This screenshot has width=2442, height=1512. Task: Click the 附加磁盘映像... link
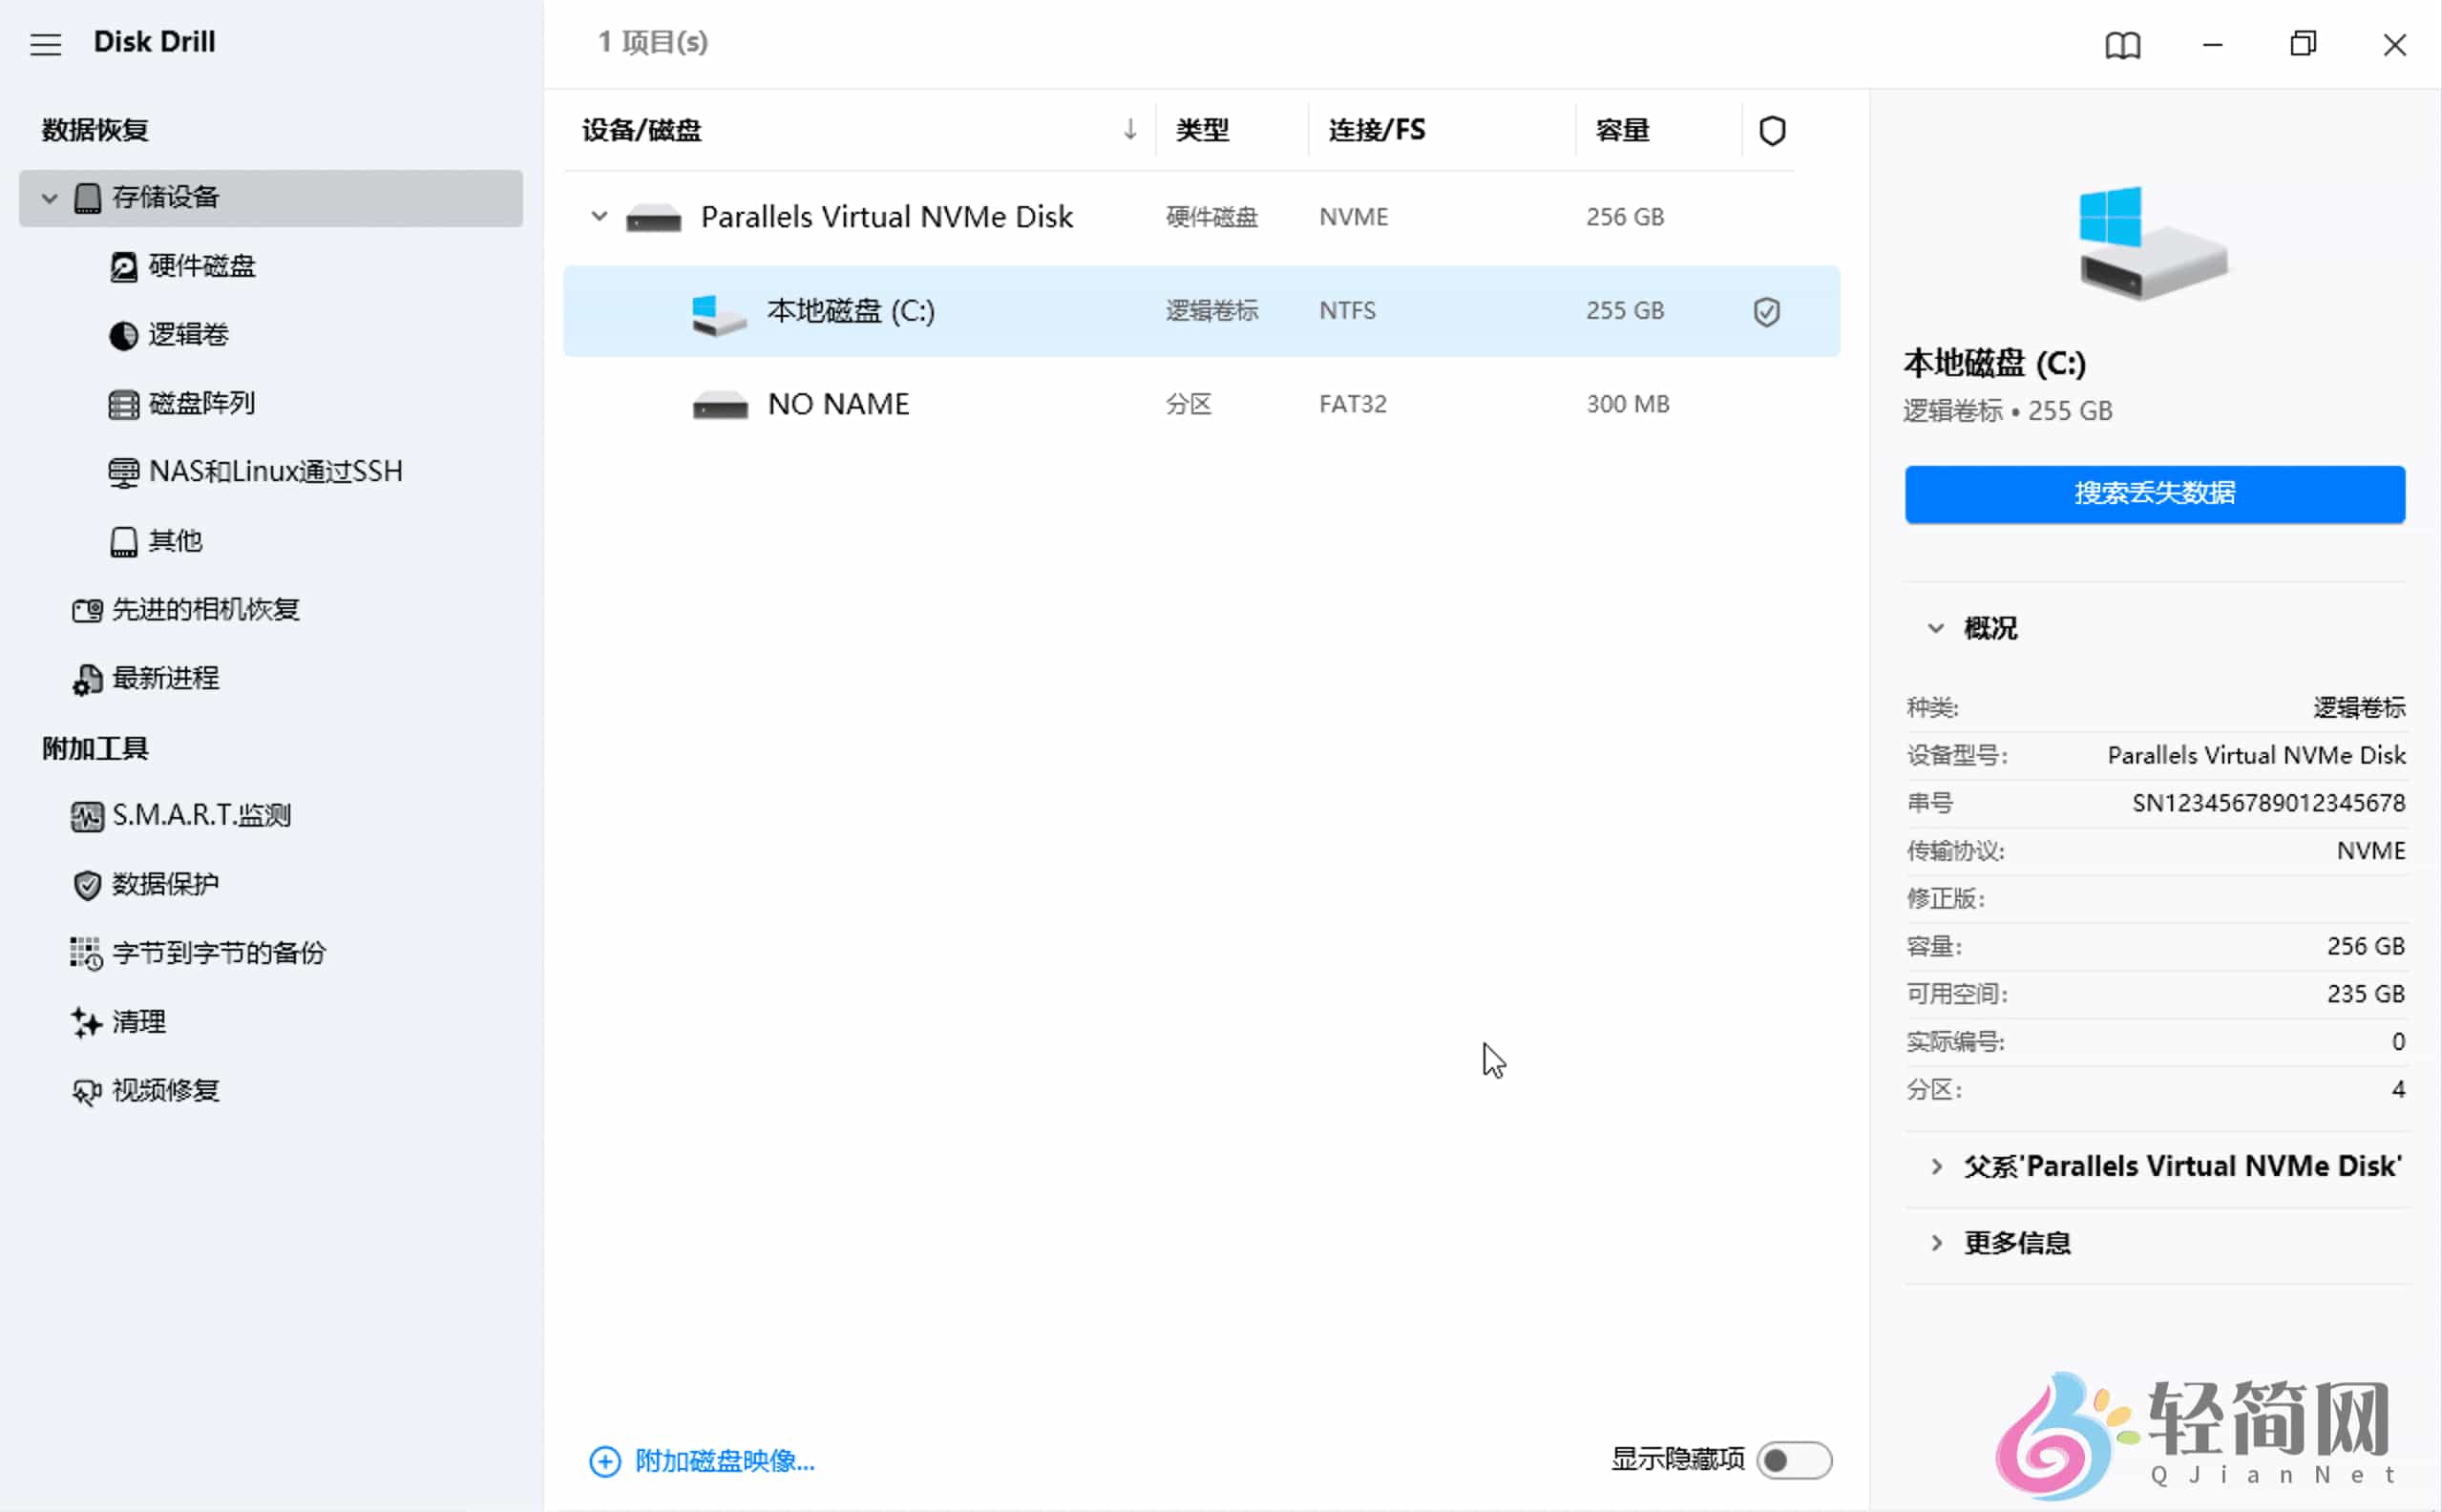(724, 1461)
